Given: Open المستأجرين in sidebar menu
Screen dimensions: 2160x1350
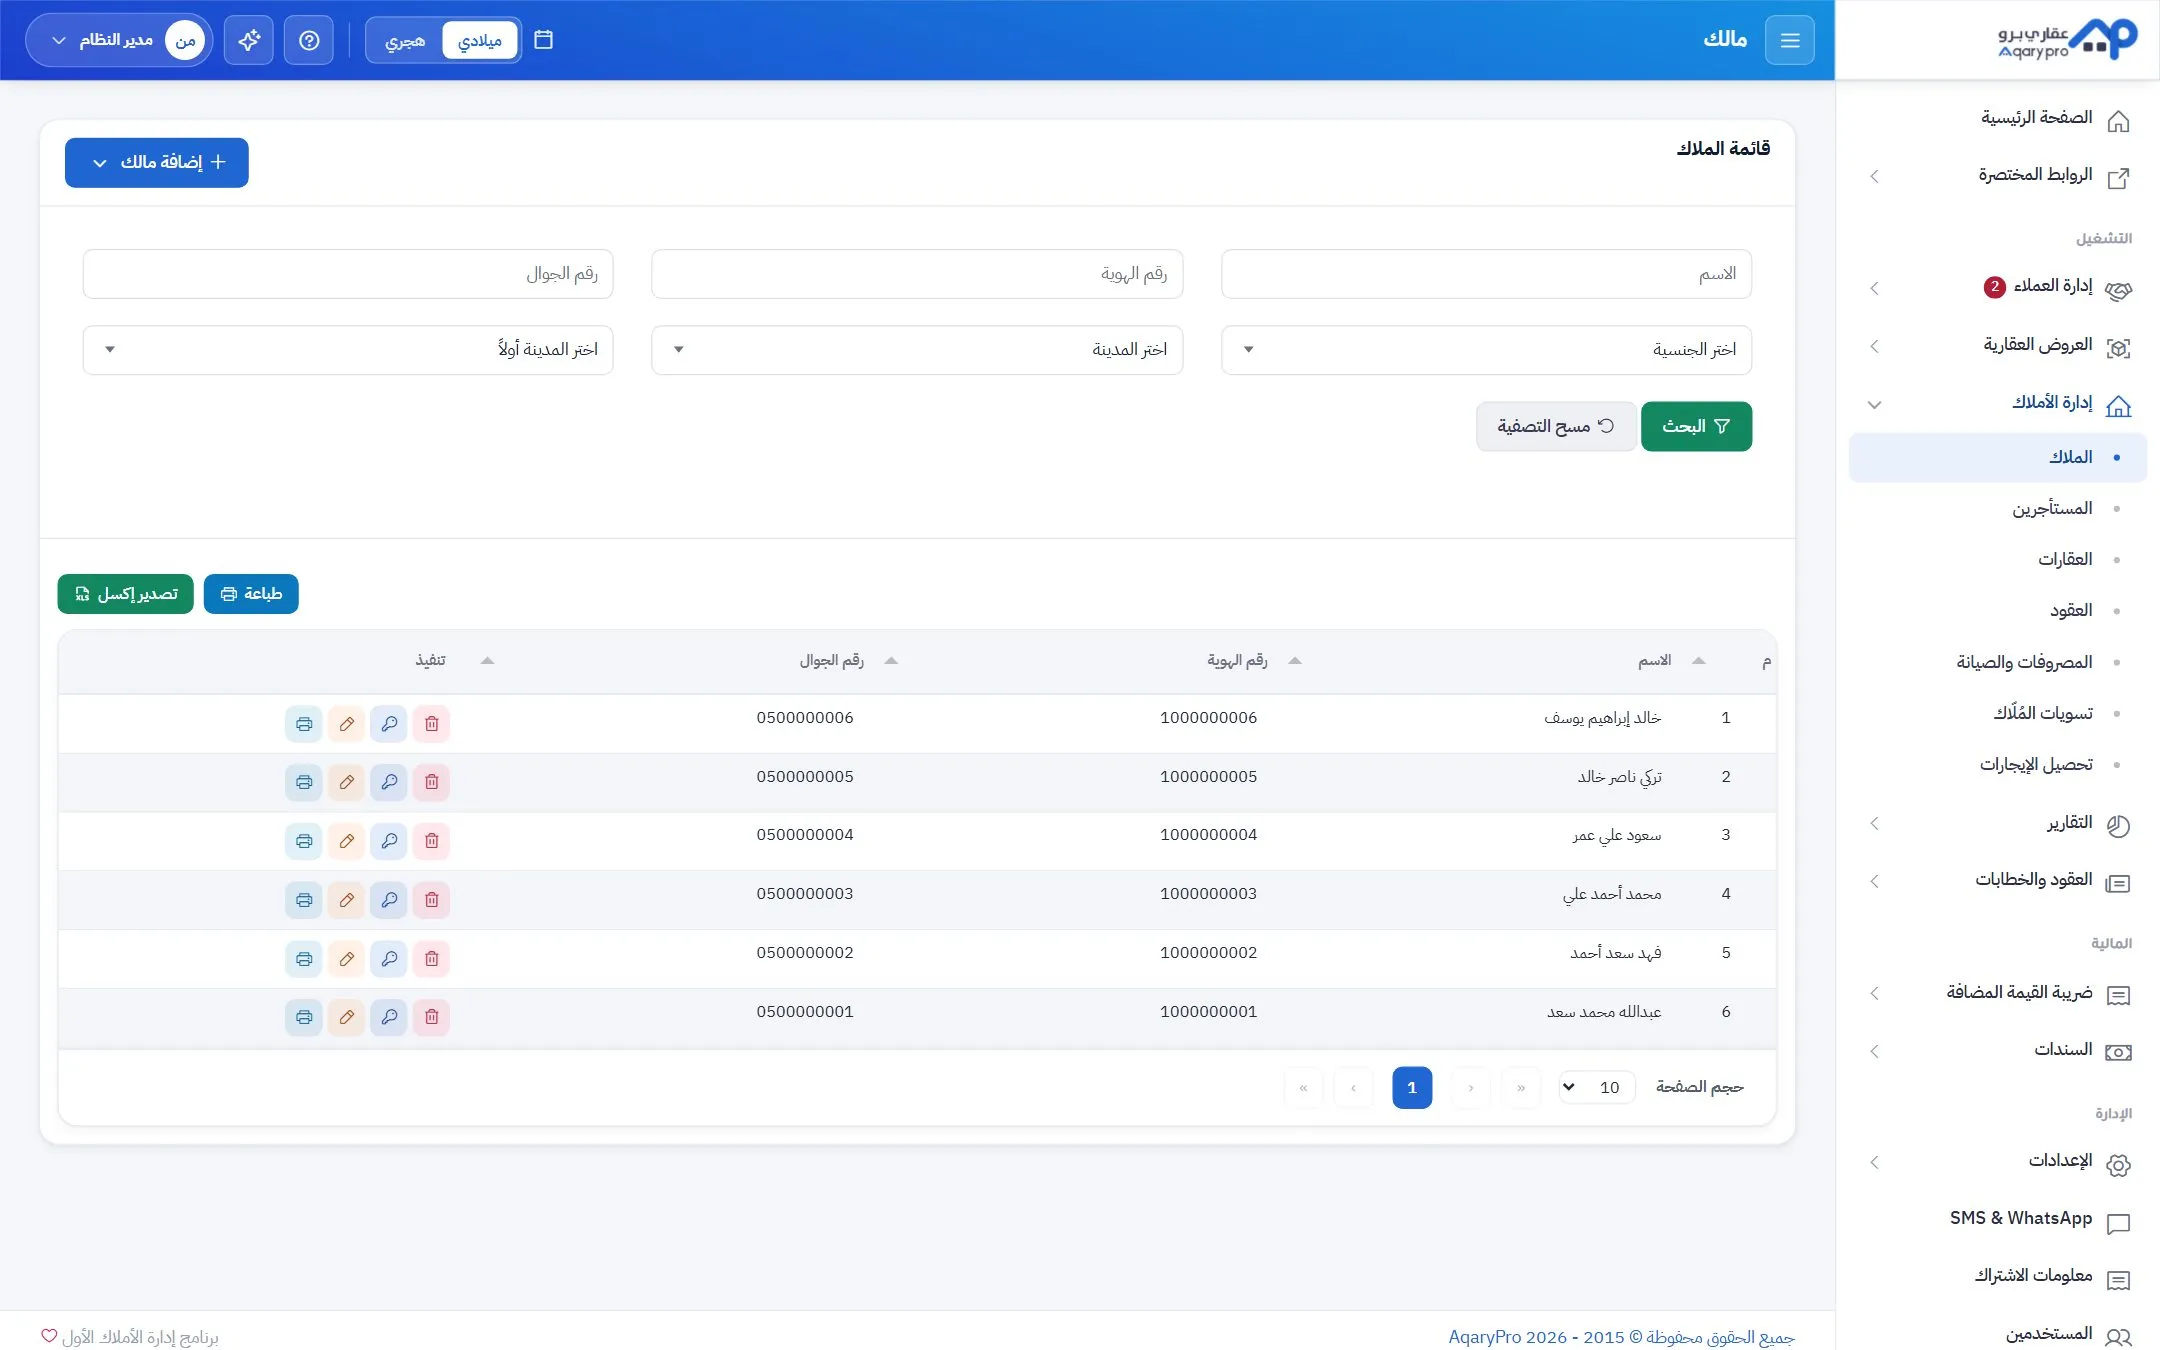Looking at the screenshot, I should click(x=2052, y=509).
